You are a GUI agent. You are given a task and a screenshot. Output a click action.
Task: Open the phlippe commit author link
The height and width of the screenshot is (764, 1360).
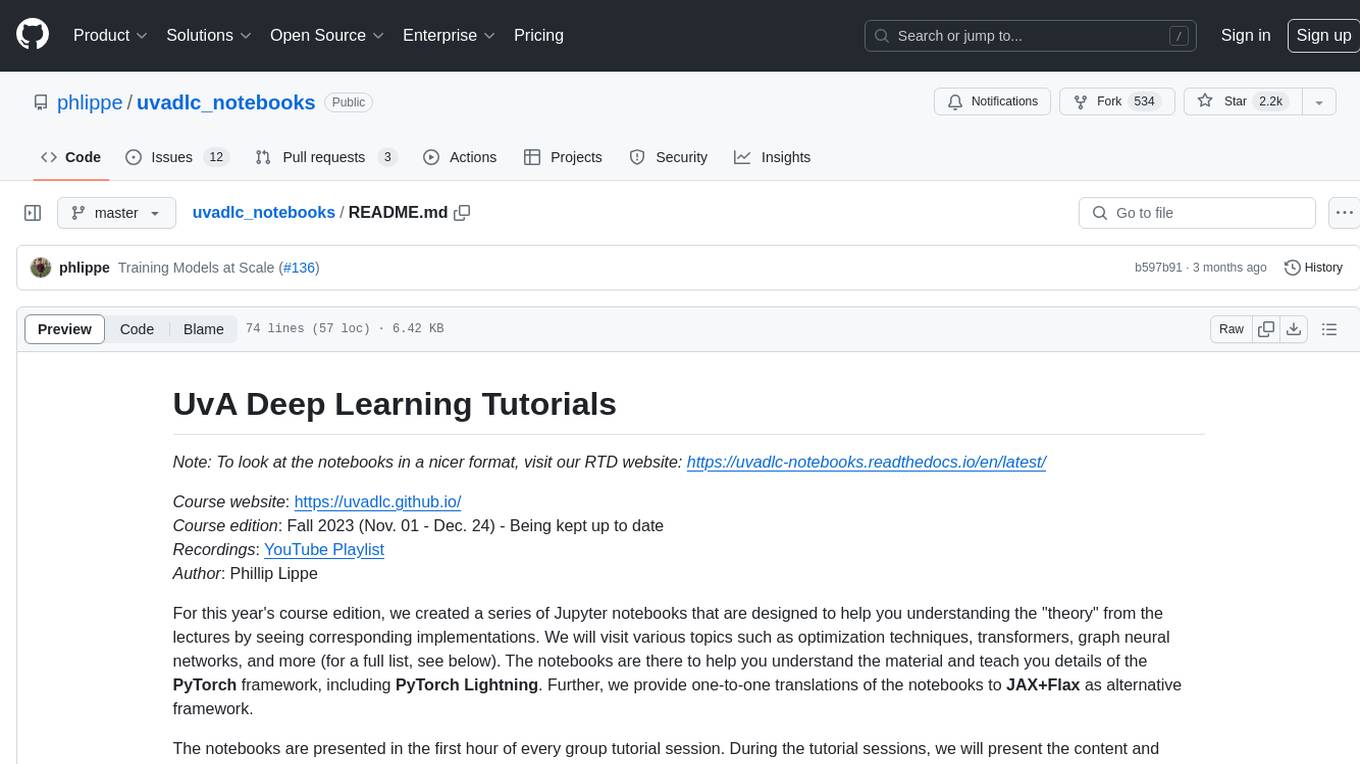(84, 267)
